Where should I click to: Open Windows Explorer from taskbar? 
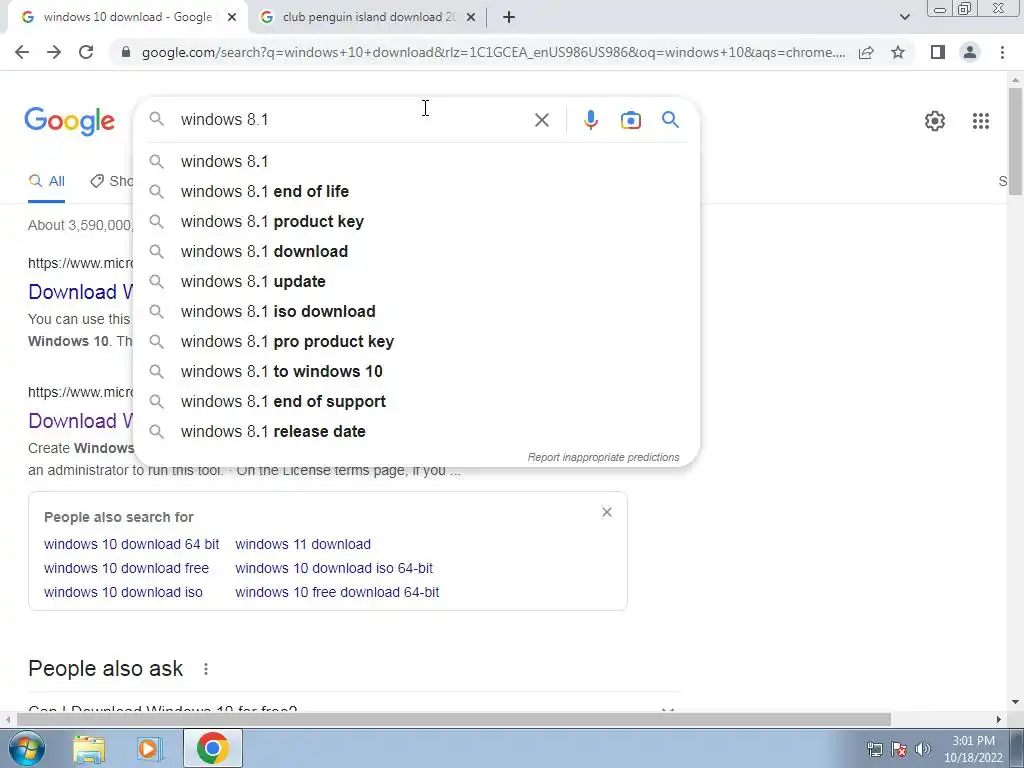click(x=89, y=748)
